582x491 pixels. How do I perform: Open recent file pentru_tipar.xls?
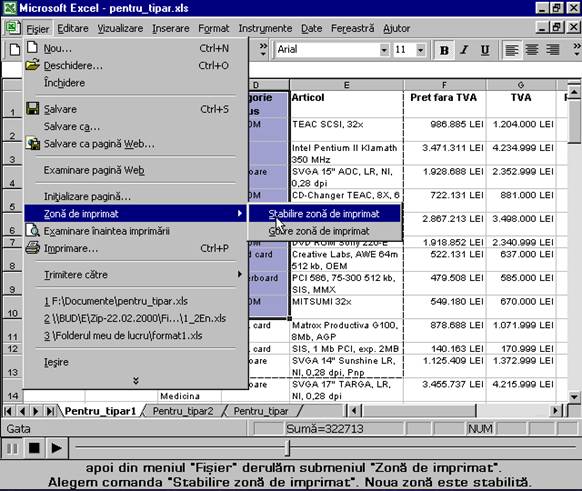(x=135, y=301)
